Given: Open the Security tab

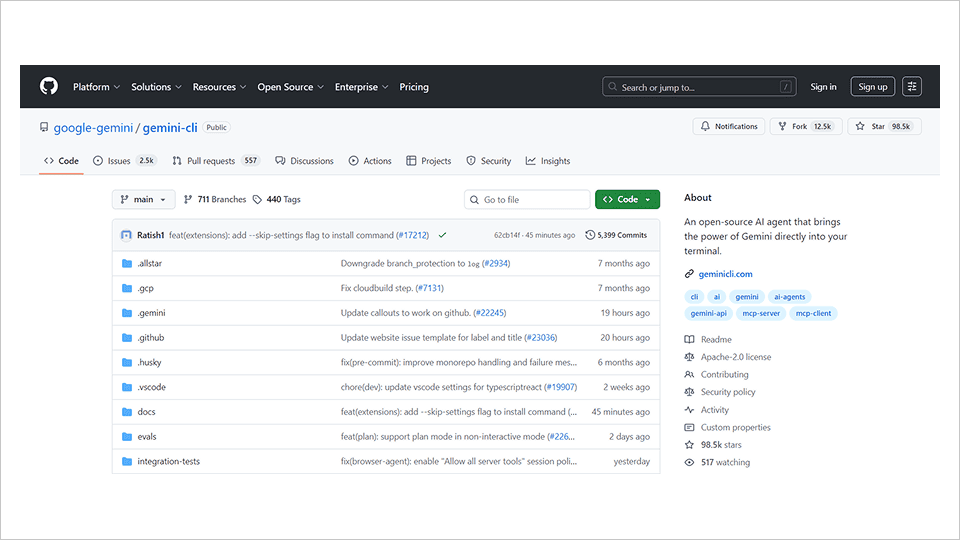Looking at the screenshot, I should [489, 160].
